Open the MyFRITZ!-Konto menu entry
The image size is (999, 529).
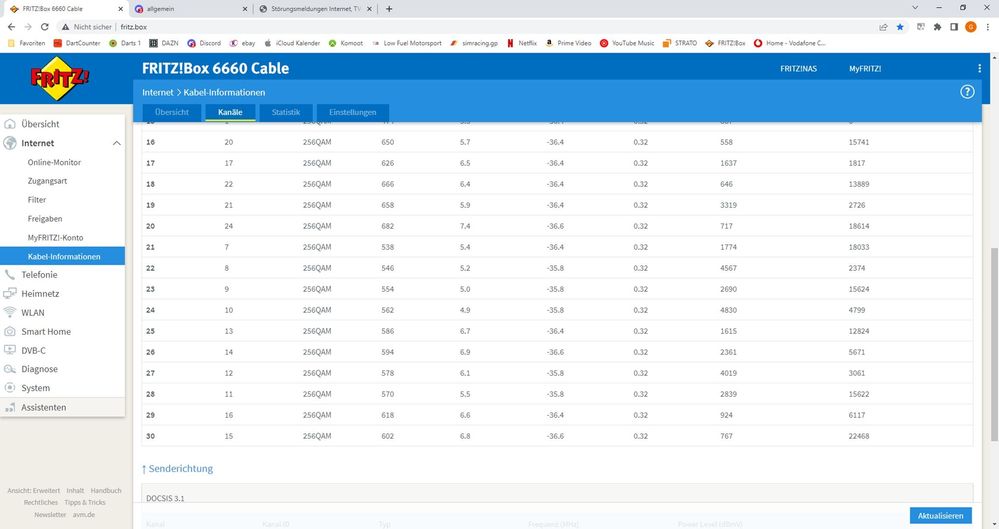tap(55, 238)
